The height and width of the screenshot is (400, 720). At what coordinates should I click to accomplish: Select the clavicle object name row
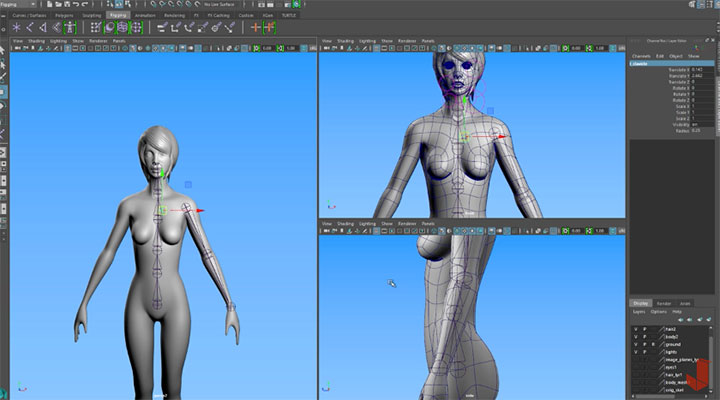click(672, 64)
